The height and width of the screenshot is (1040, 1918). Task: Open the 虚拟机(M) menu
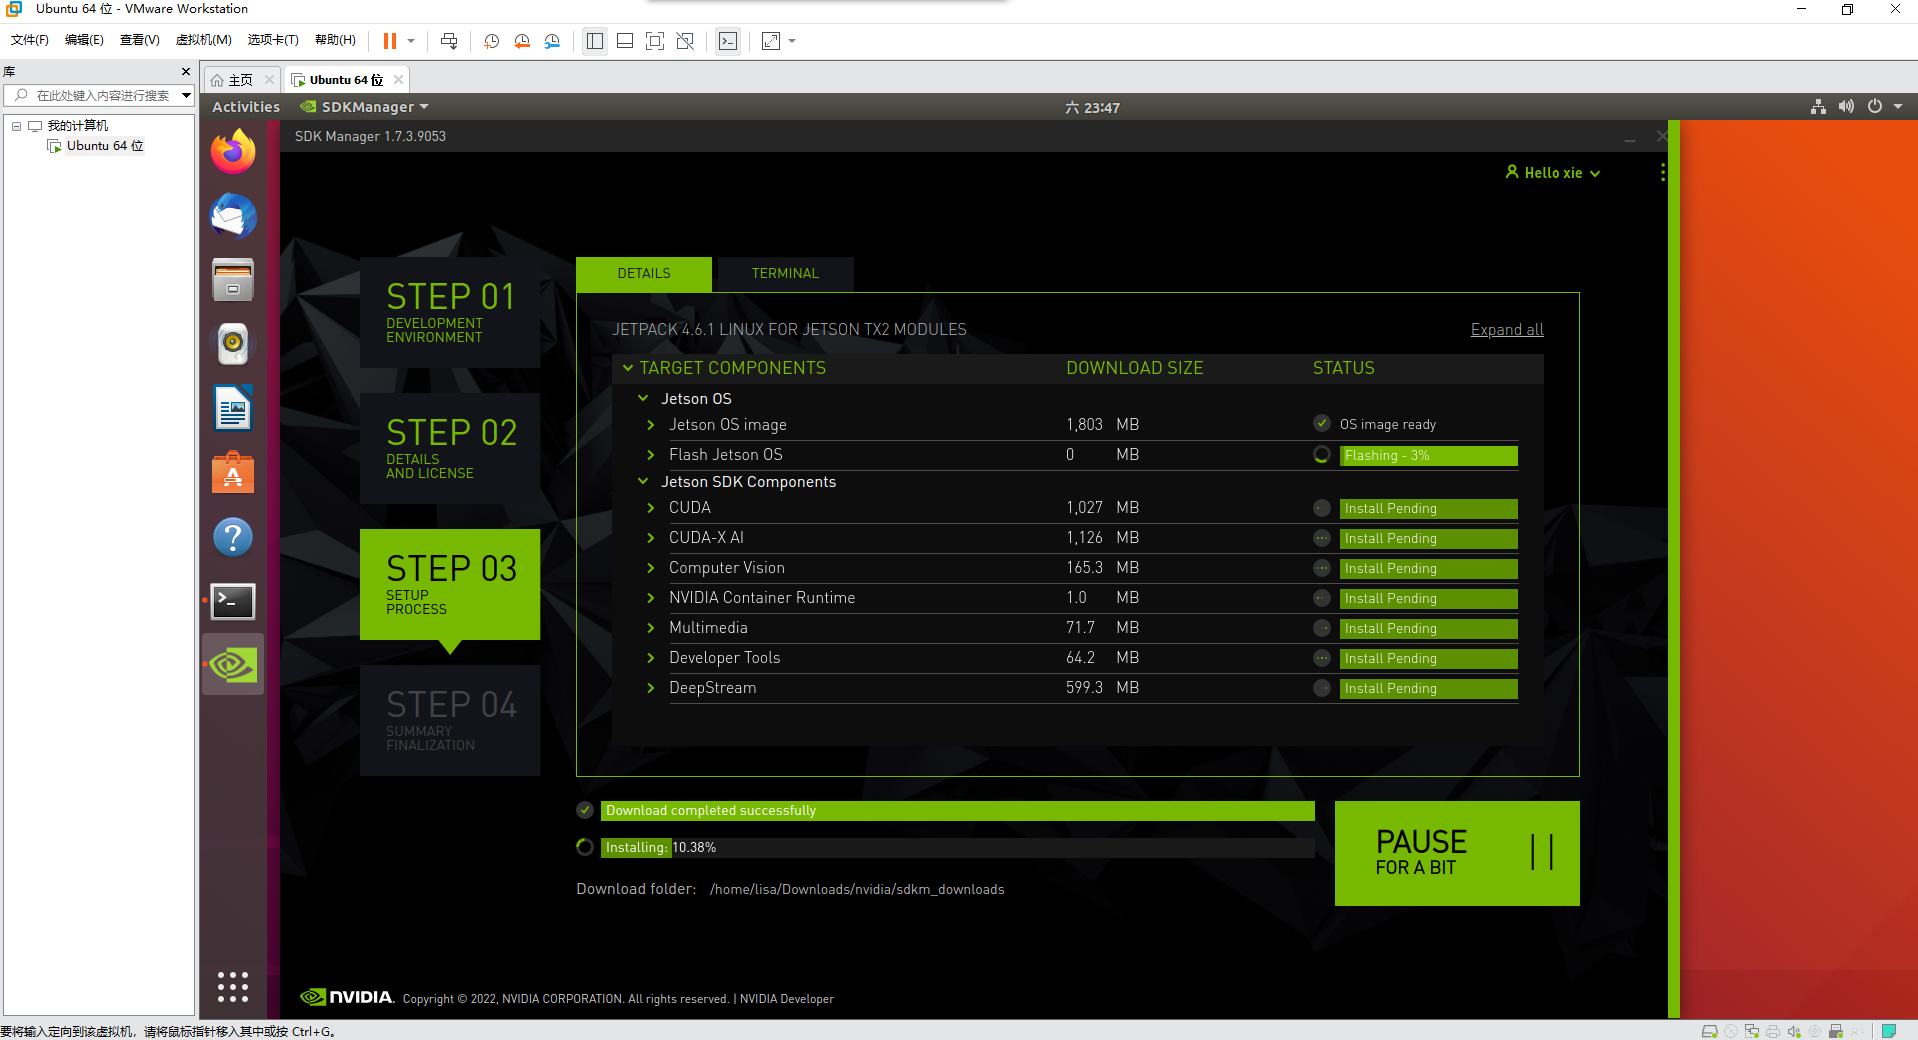[x=202, y=40]
